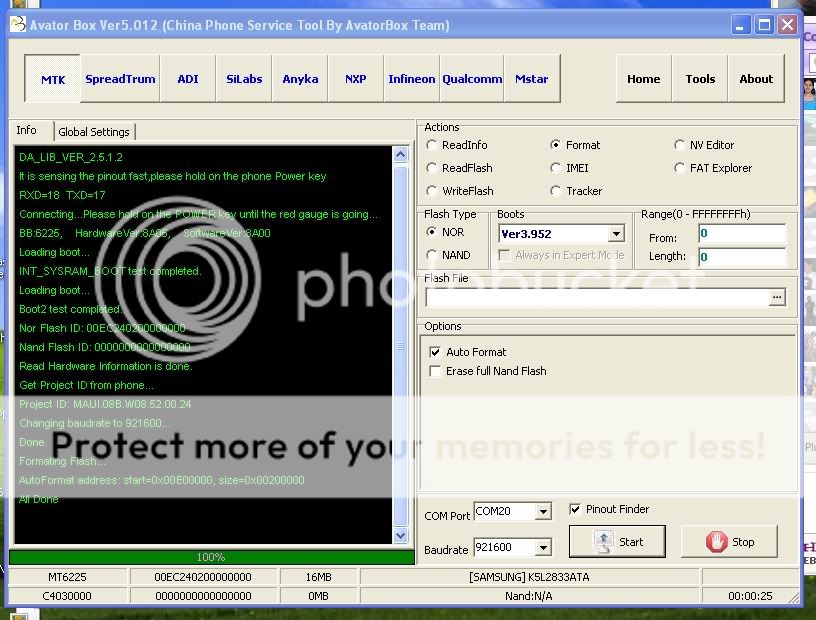Click the Start button icon
Image resolution: width=816 pixels, height=620 pixels.
click(603, 542)
